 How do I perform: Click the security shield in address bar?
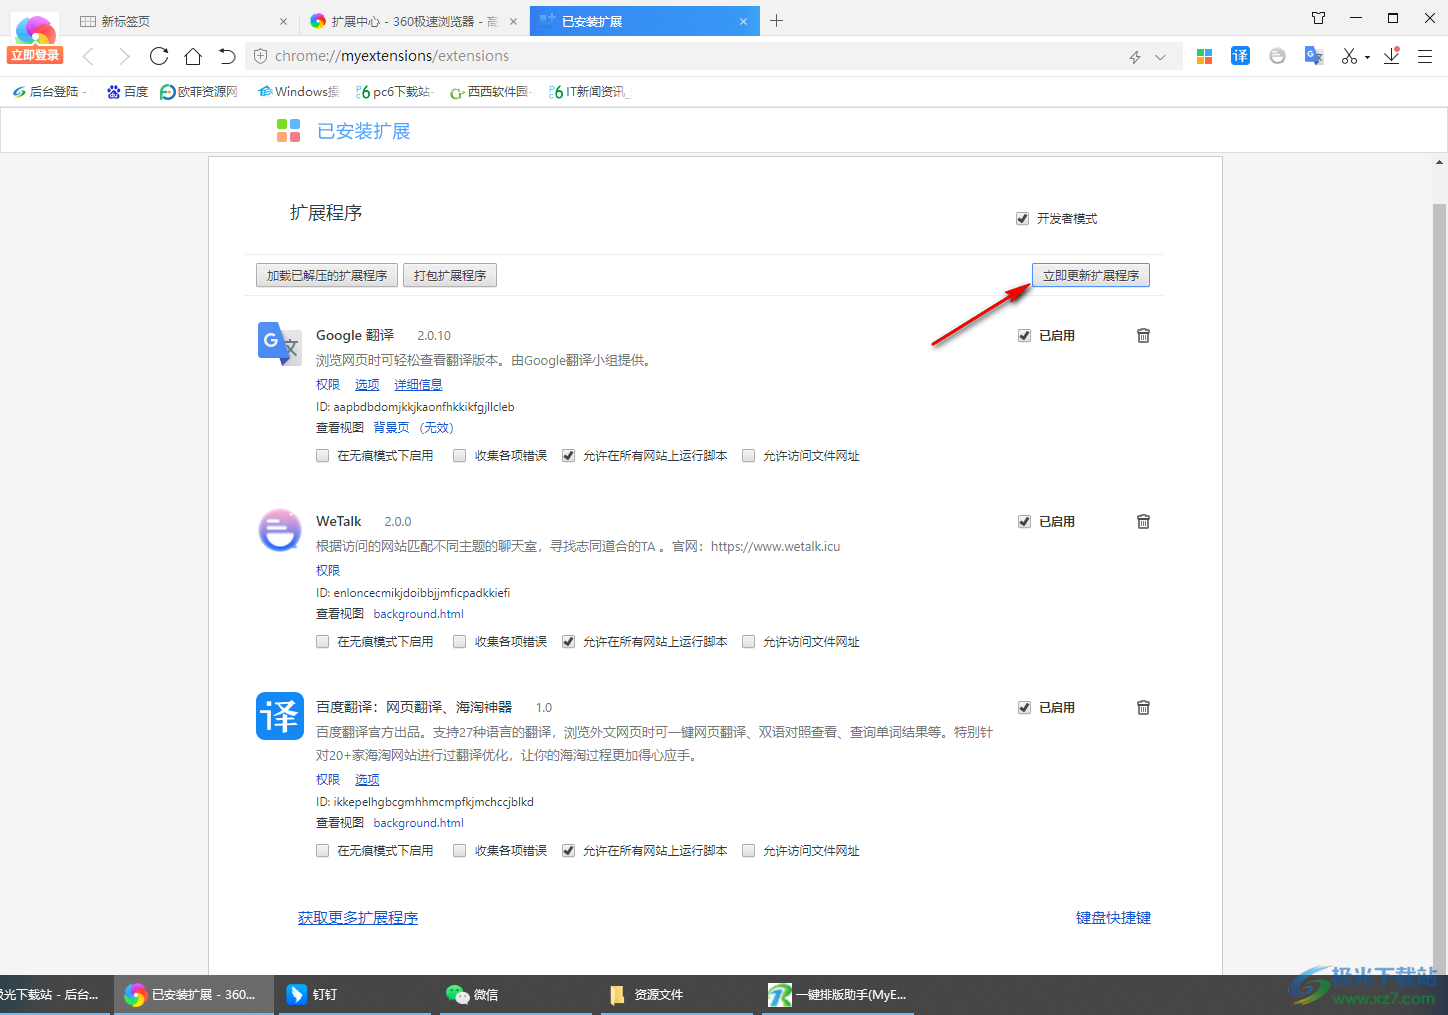[260, 56]
